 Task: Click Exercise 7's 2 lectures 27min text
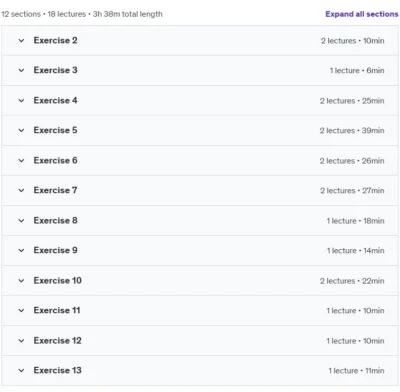[352, 190]
